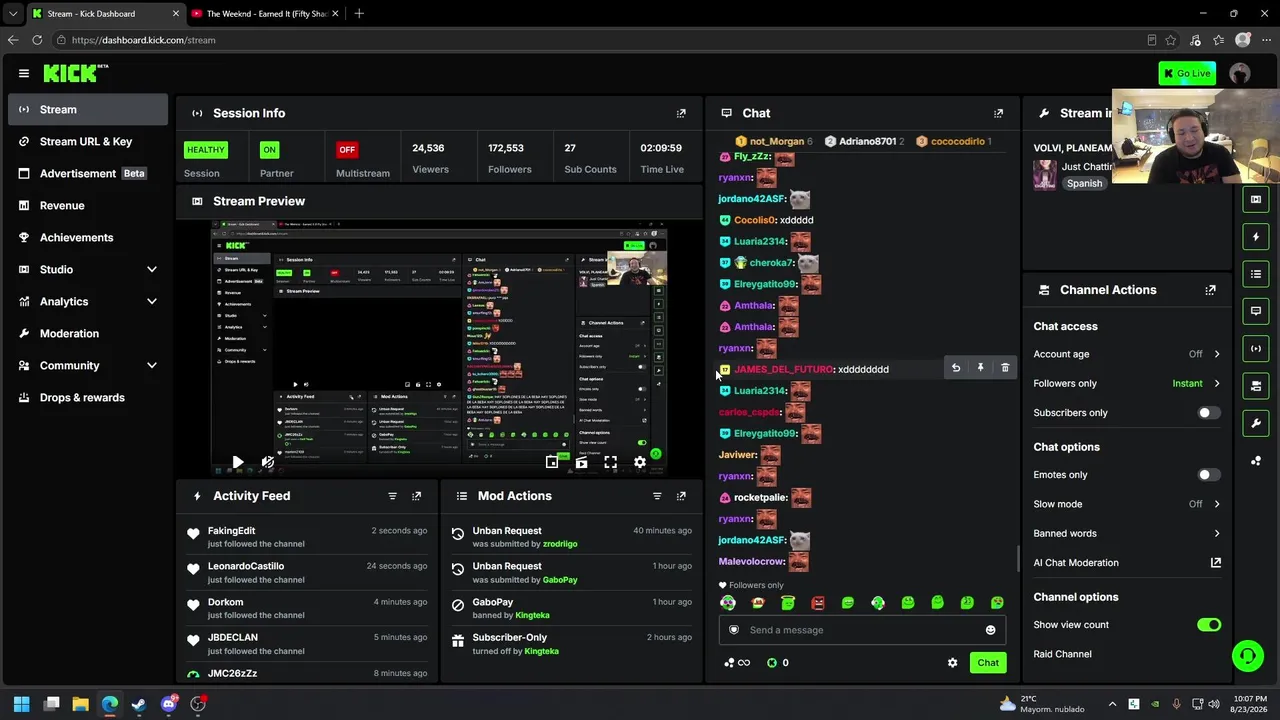
Task: Open Drops & rewards page
Action: [x=88, y=397]
